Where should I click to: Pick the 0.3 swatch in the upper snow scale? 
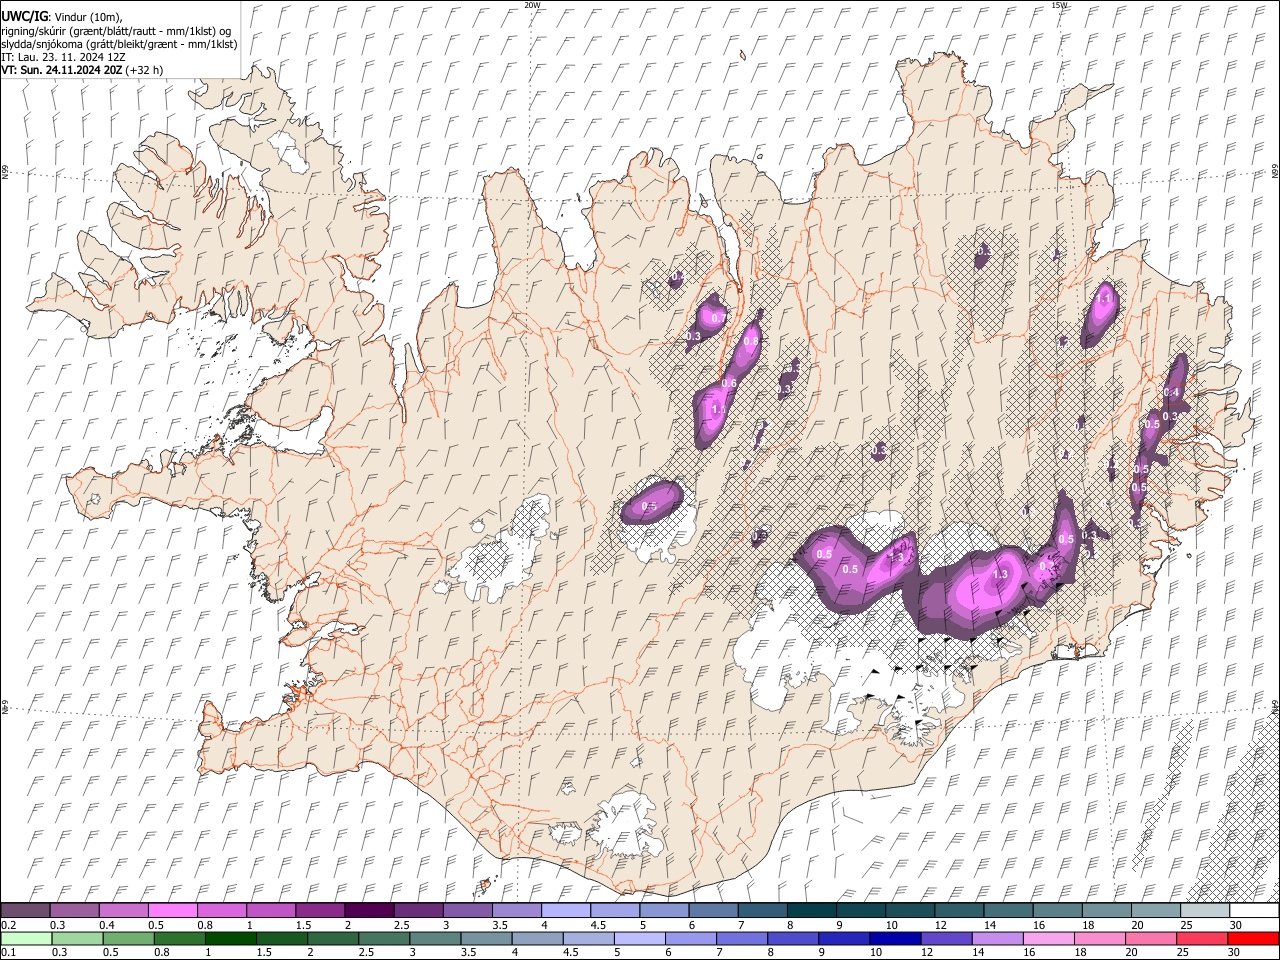(x=74, y=910)
